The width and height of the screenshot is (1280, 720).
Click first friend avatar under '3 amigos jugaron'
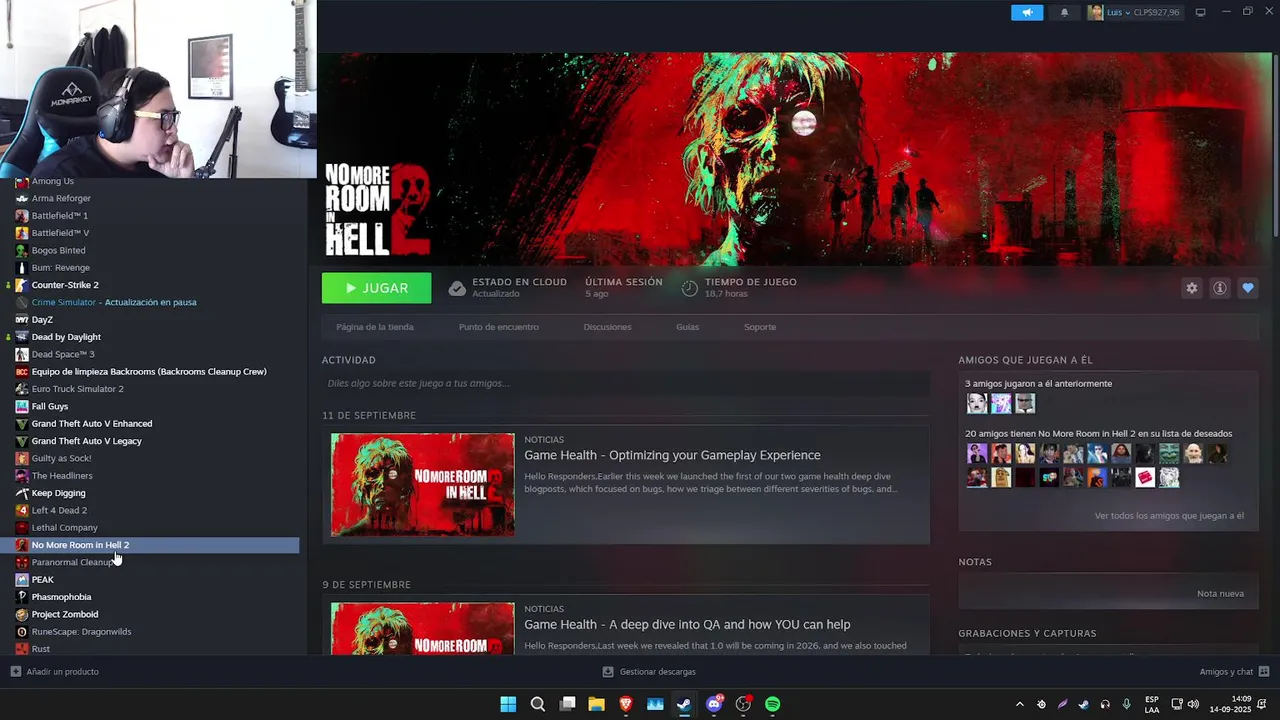tap(977, 403)
